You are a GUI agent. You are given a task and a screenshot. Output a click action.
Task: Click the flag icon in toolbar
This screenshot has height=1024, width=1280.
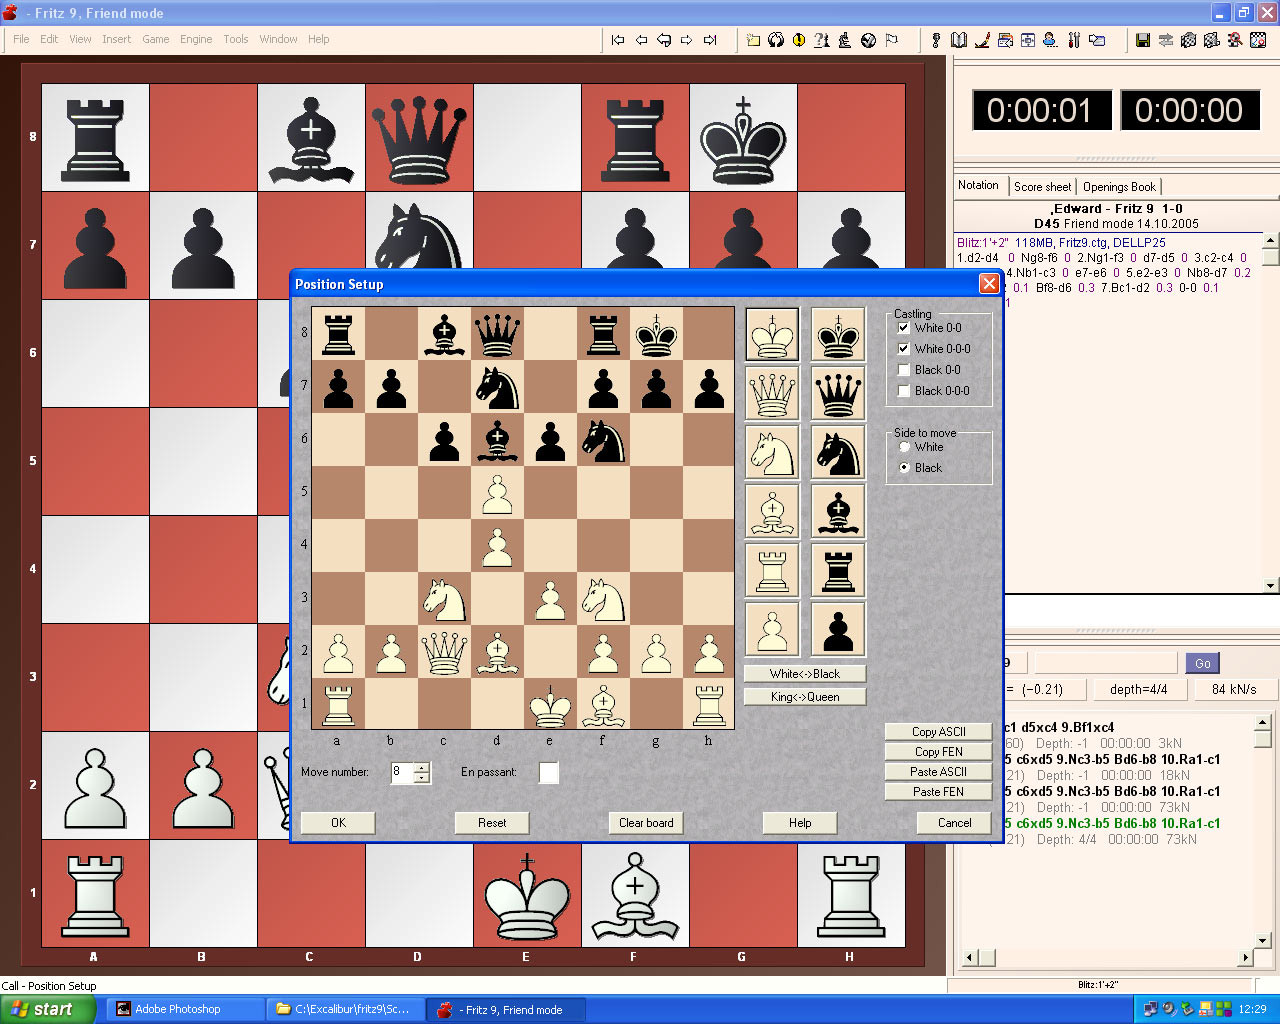(x=891, y=40)
